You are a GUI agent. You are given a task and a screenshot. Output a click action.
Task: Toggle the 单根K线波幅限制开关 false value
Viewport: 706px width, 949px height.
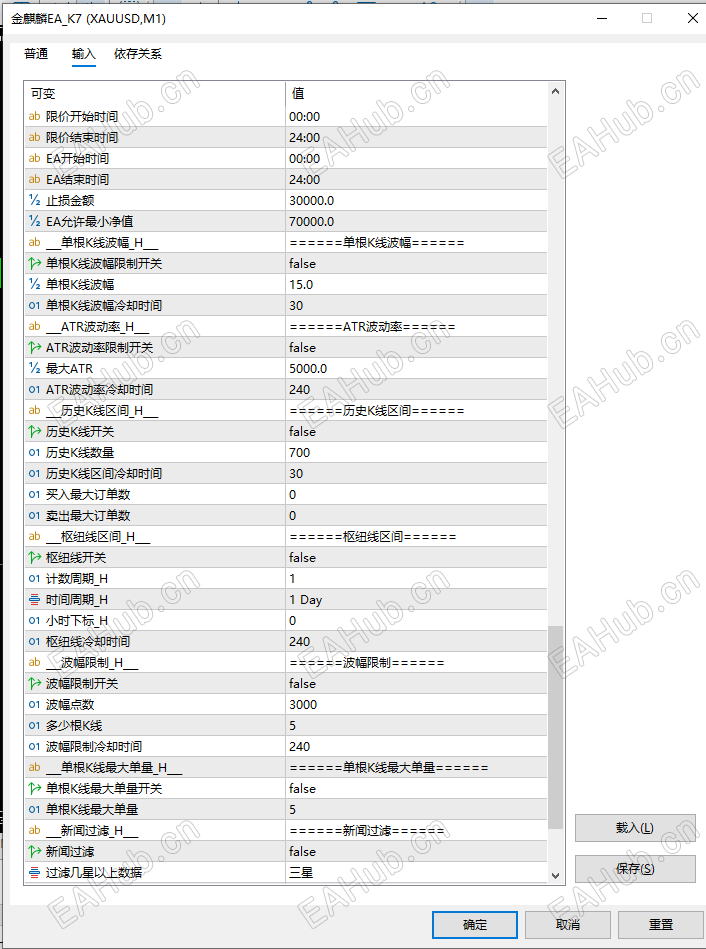[302, 264]
